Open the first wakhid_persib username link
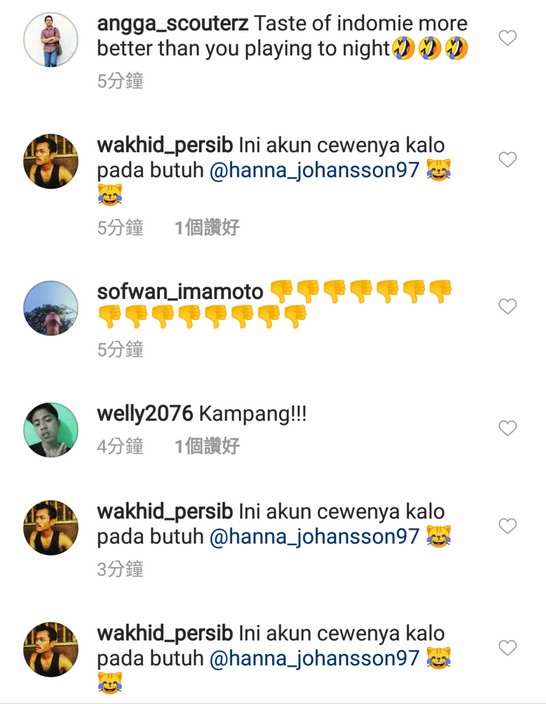 click(x=165, y=146)
